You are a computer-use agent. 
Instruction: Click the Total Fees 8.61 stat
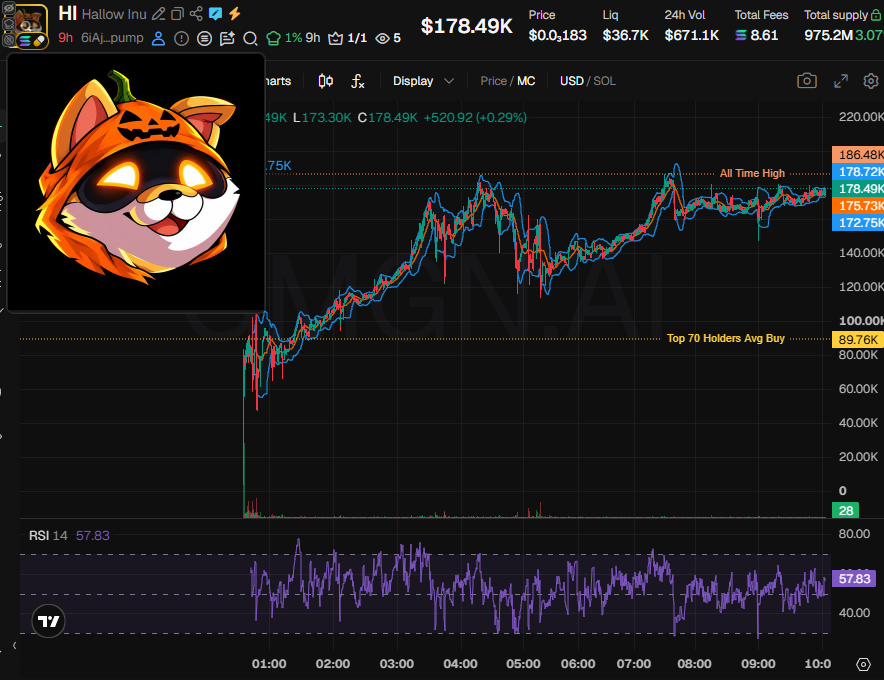tap(761, 26)
